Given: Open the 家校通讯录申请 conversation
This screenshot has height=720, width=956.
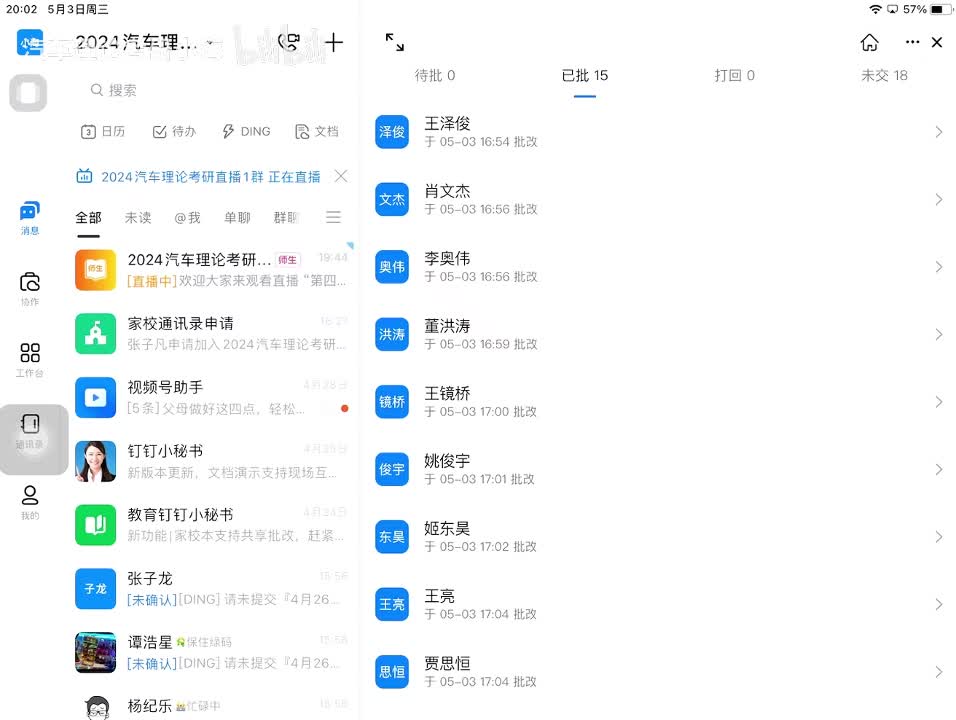Looking at the screenshot, I should point(212,333).
